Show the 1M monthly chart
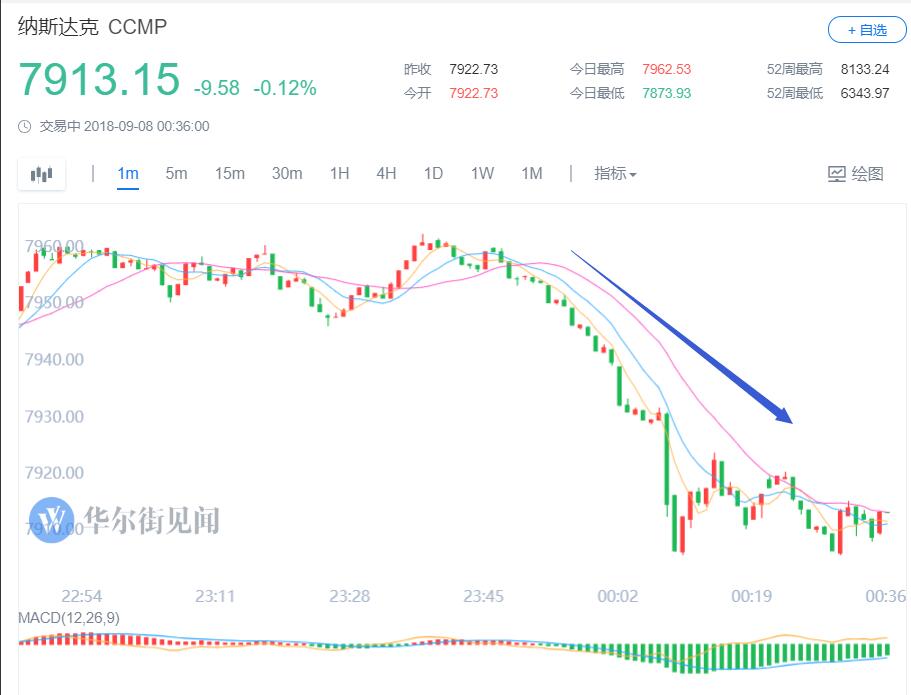911x695 pixels. click(531, 174)
